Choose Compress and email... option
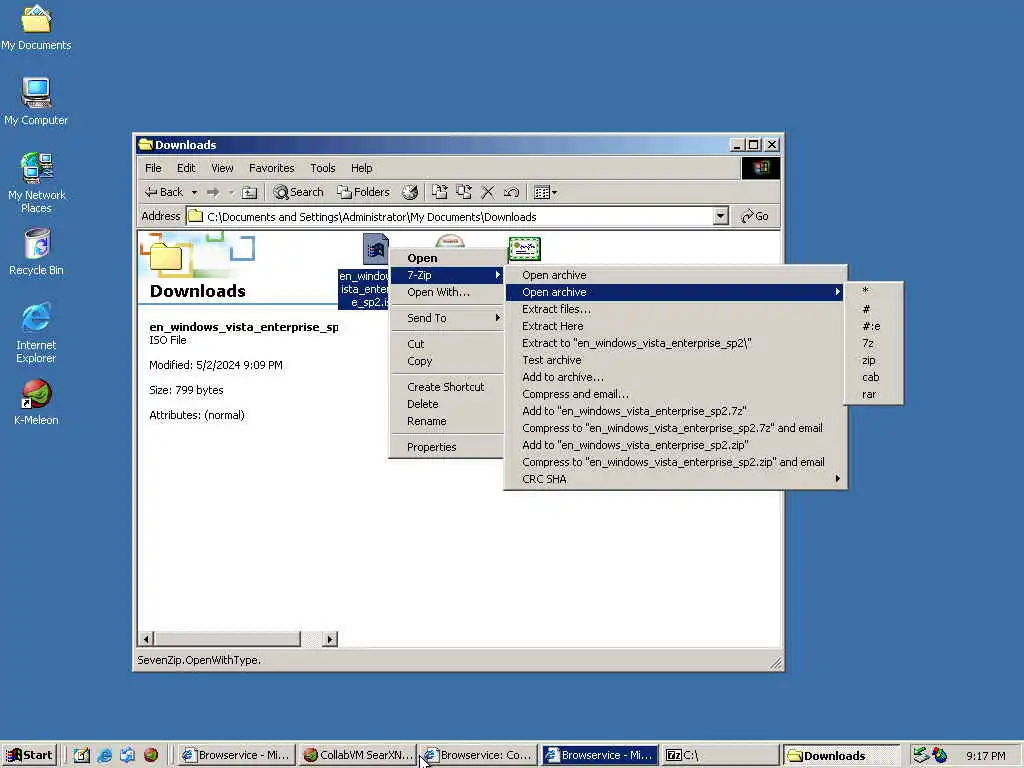This screenshot has height=768, width=1024. pos(675,394)
